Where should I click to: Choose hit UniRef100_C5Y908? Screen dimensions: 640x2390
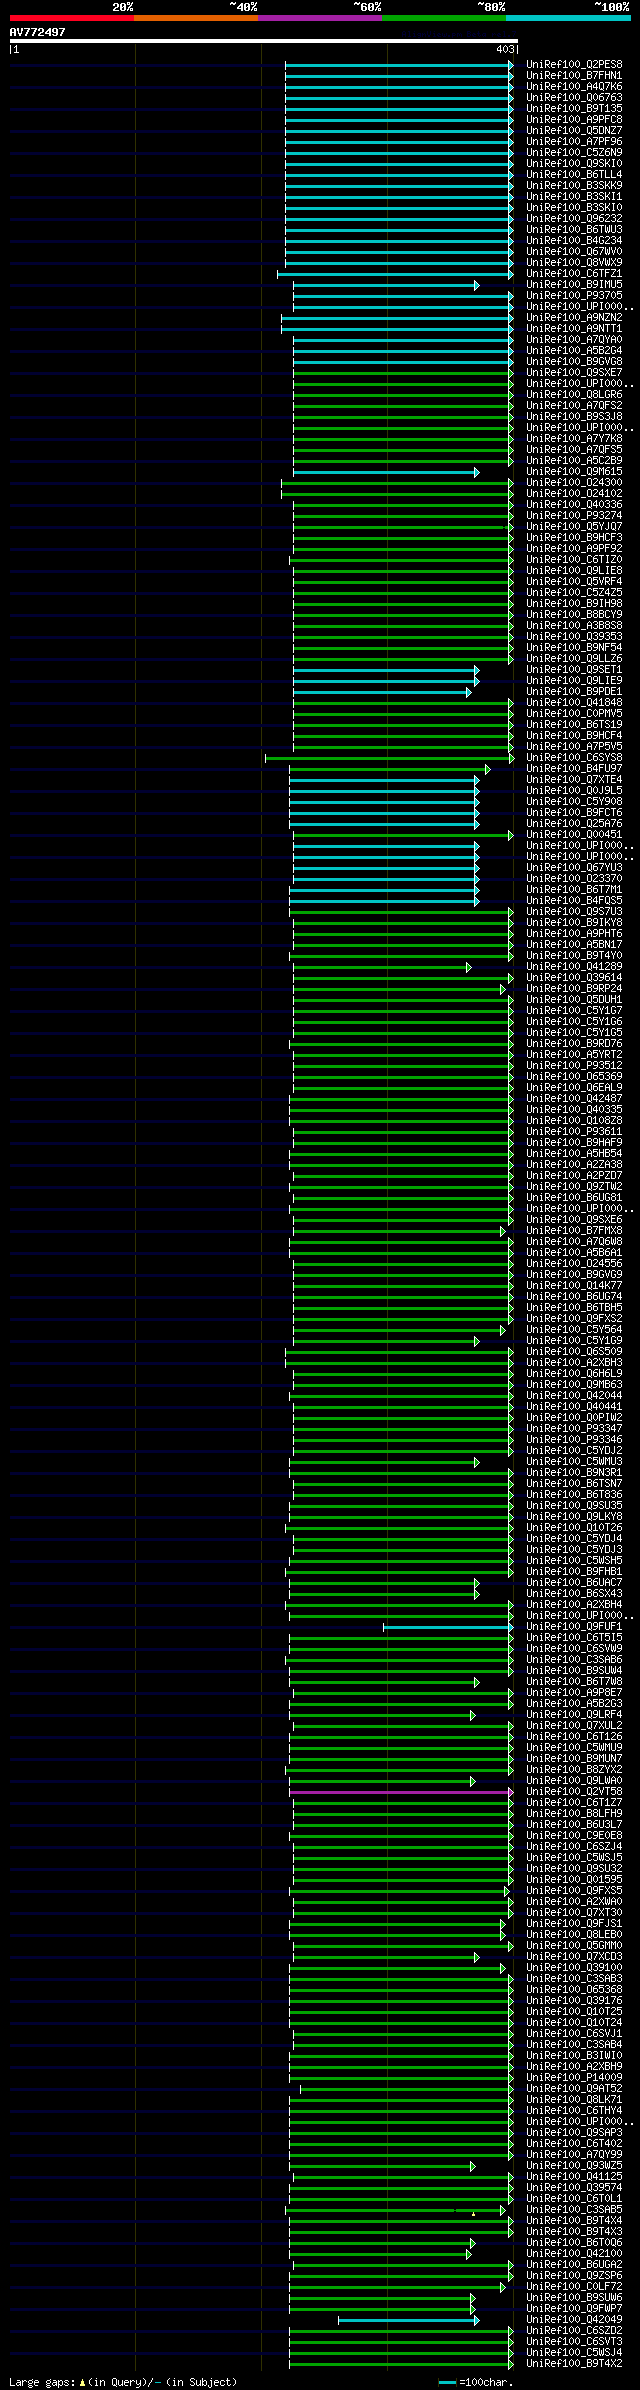pyautogui.click(x=574, y=802)
